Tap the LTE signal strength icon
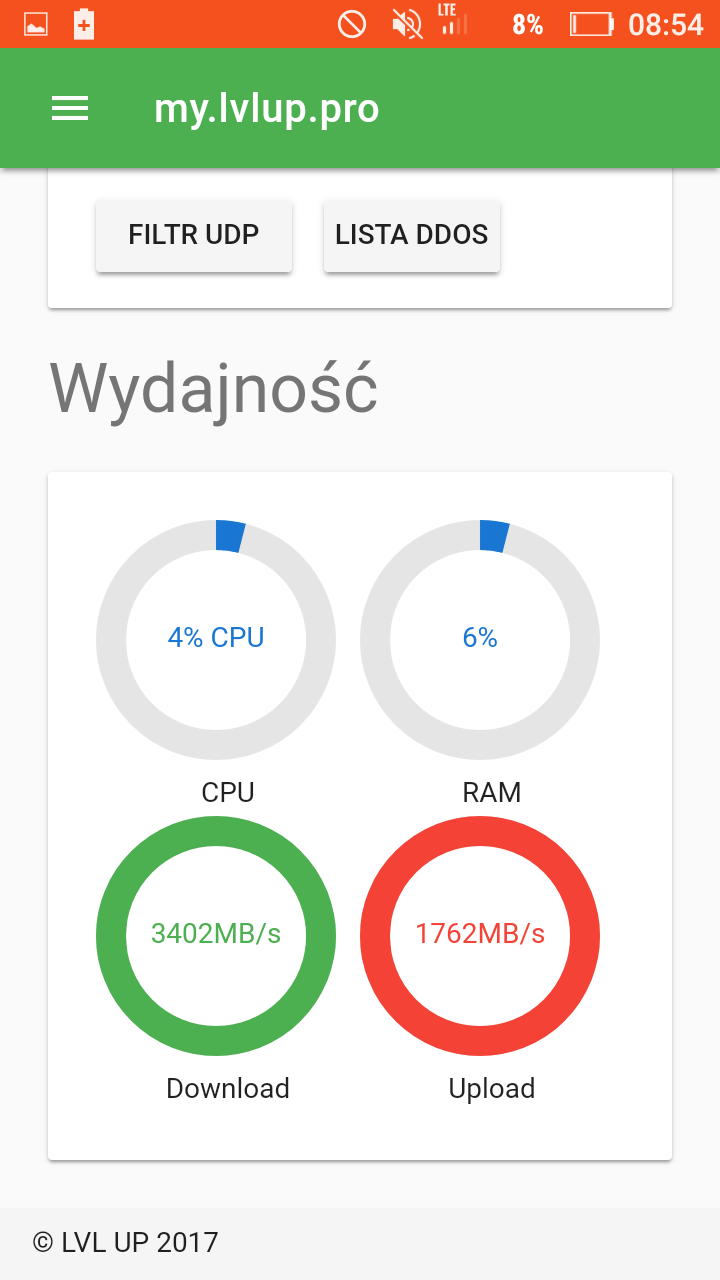The width and height of the screenshot is (720, 1280). [x=452, y=21]
